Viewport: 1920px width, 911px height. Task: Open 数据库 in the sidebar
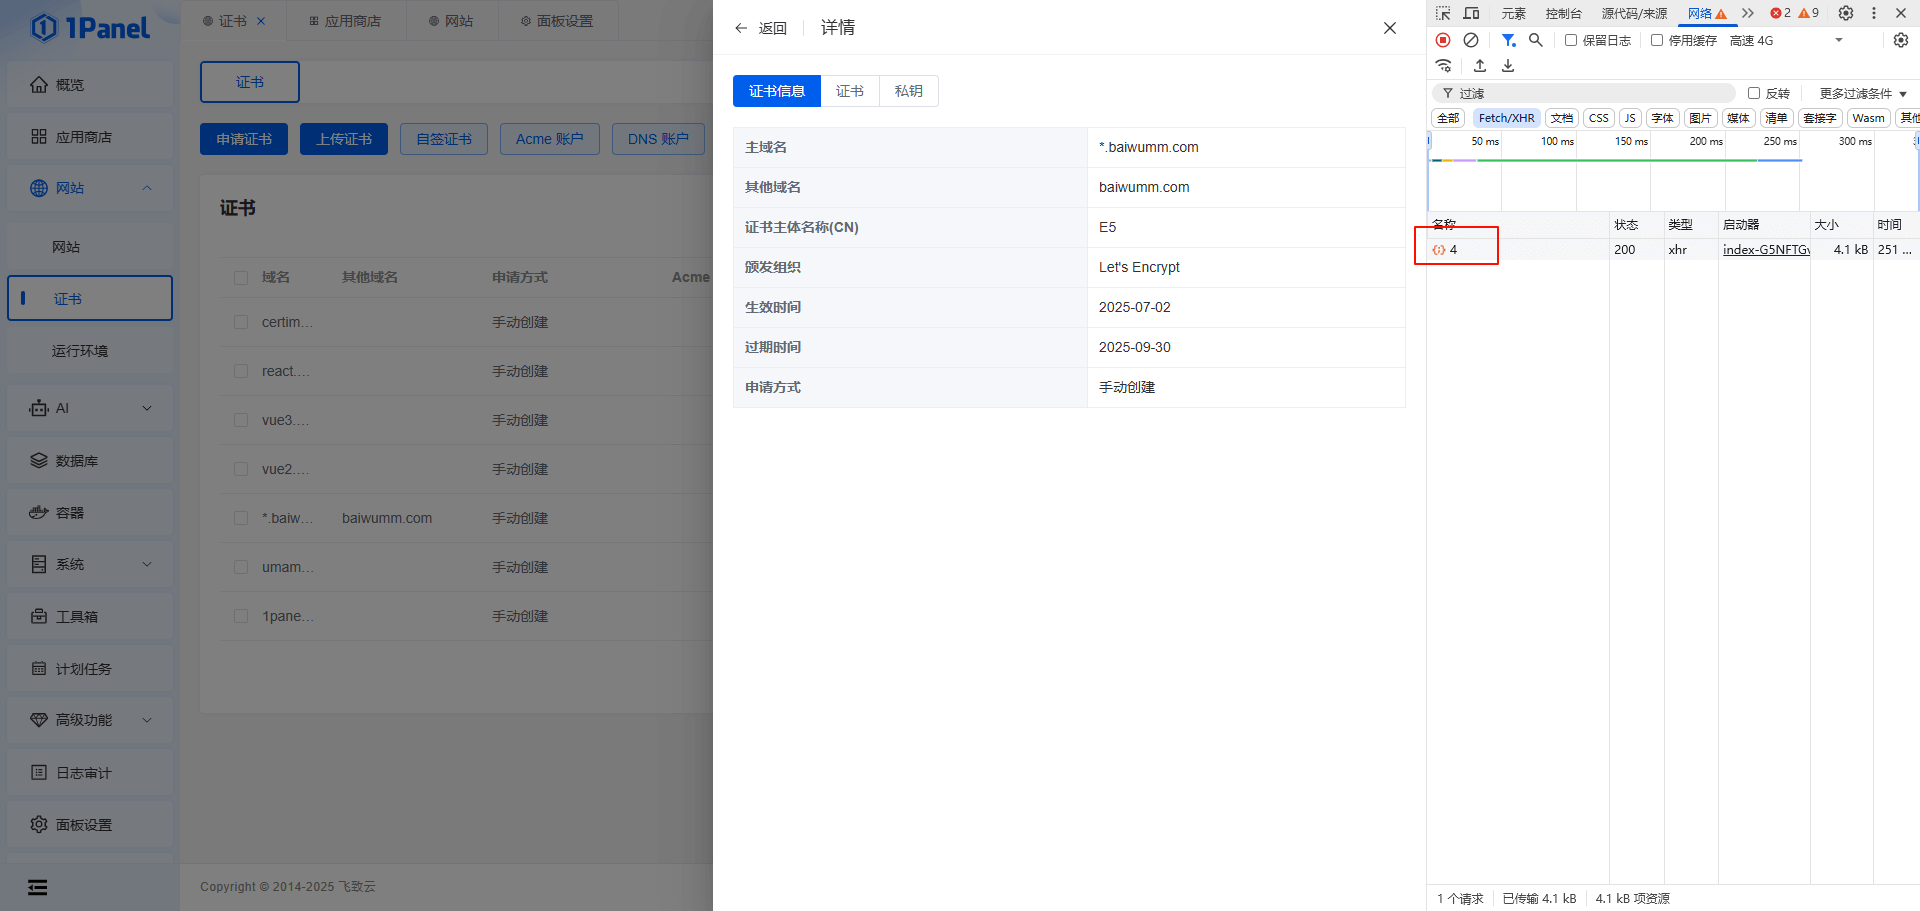90,461
